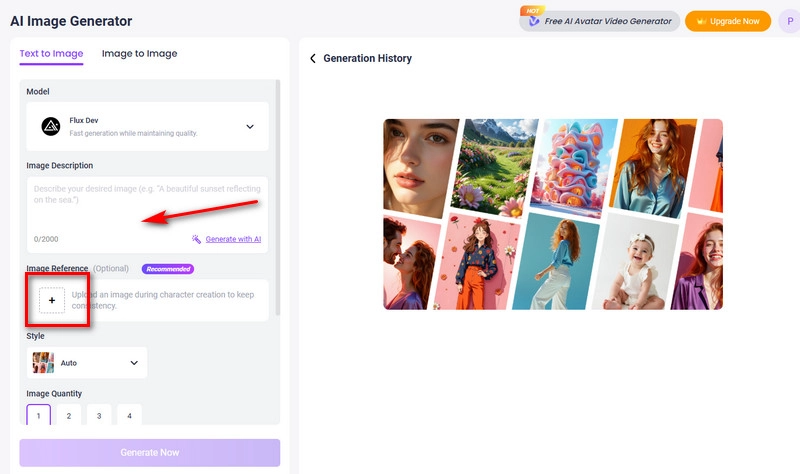Select the Text to Image tab

pyautogui.click(x=51, y=54)
